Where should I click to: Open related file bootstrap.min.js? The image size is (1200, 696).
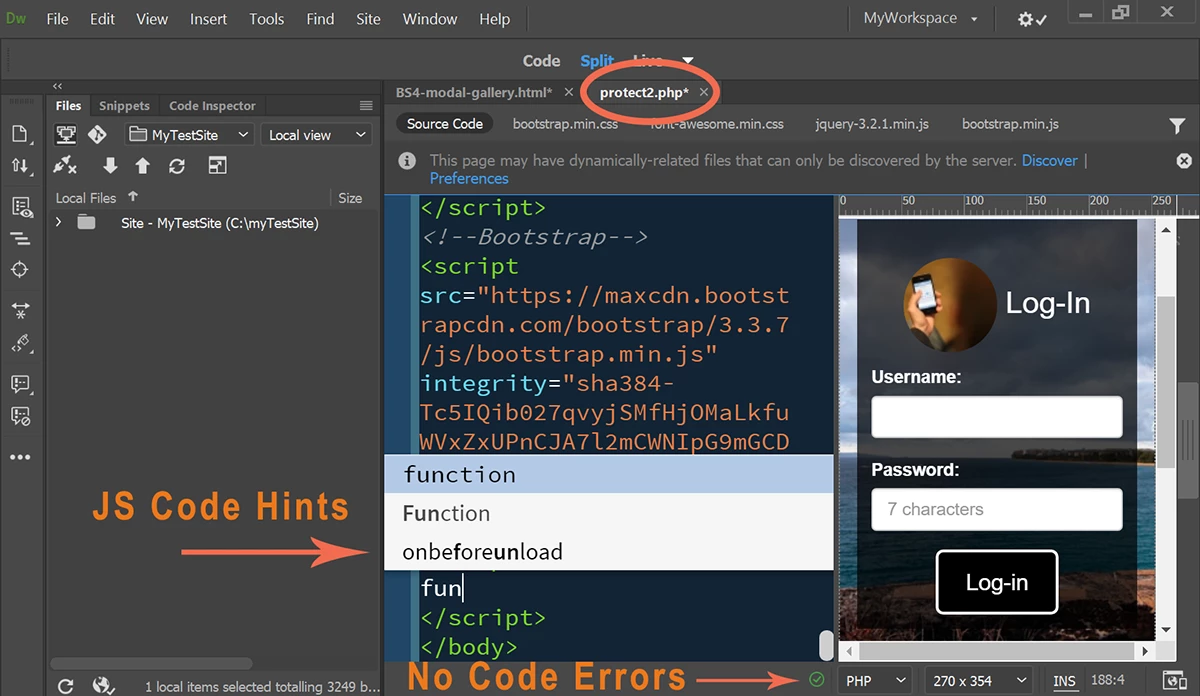click(1010, 124)
